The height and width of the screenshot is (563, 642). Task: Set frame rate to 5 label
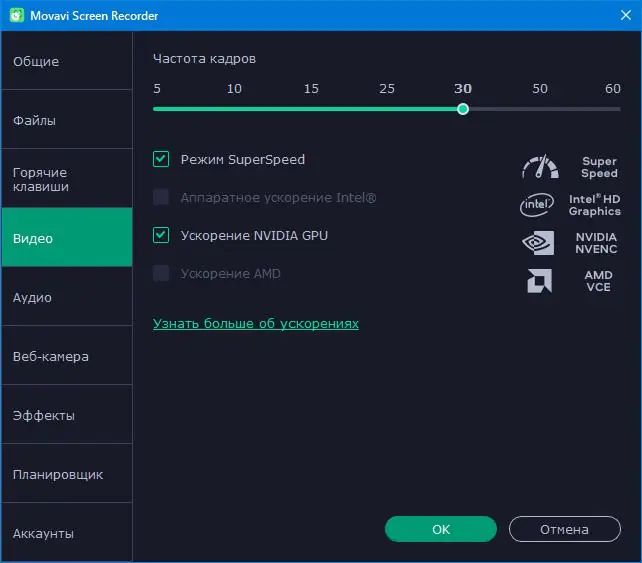click(x=157, y=88)
